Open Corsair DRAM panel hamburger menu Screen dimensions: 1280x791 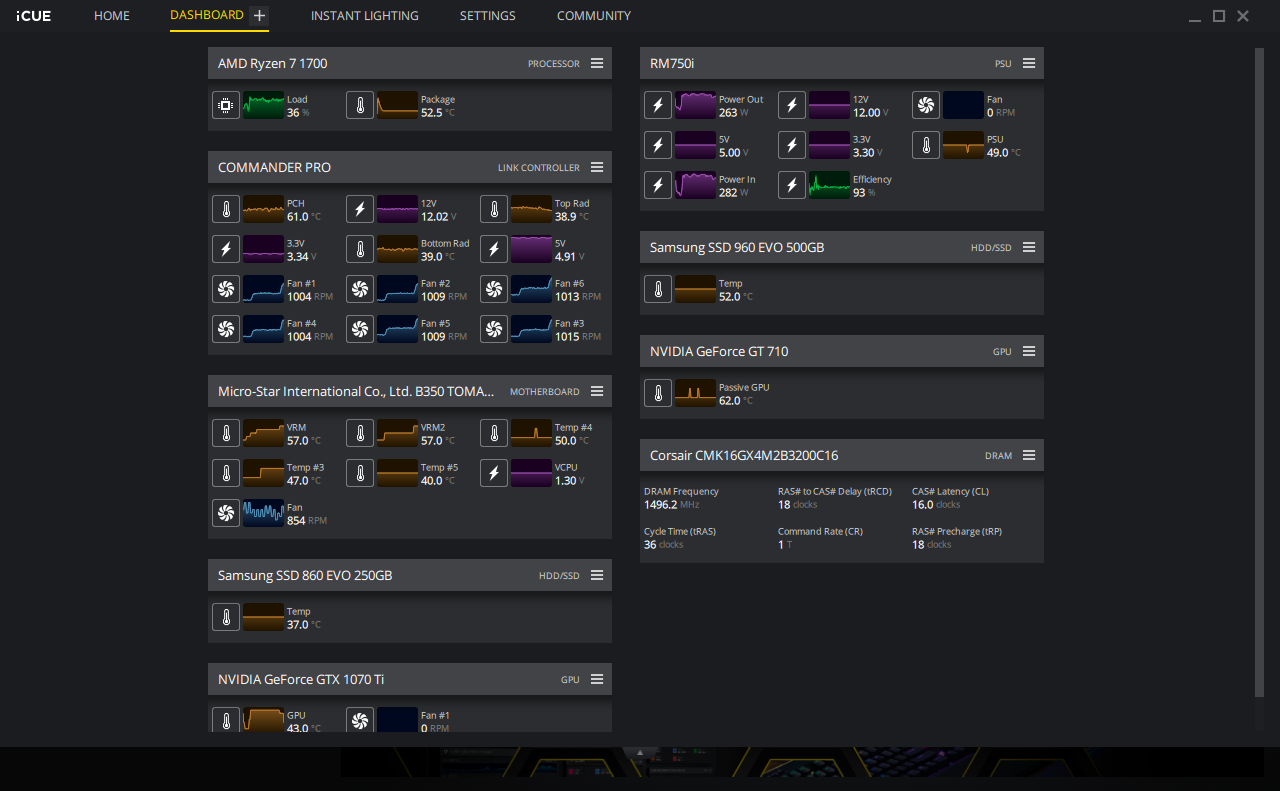tap(1029, 455)
